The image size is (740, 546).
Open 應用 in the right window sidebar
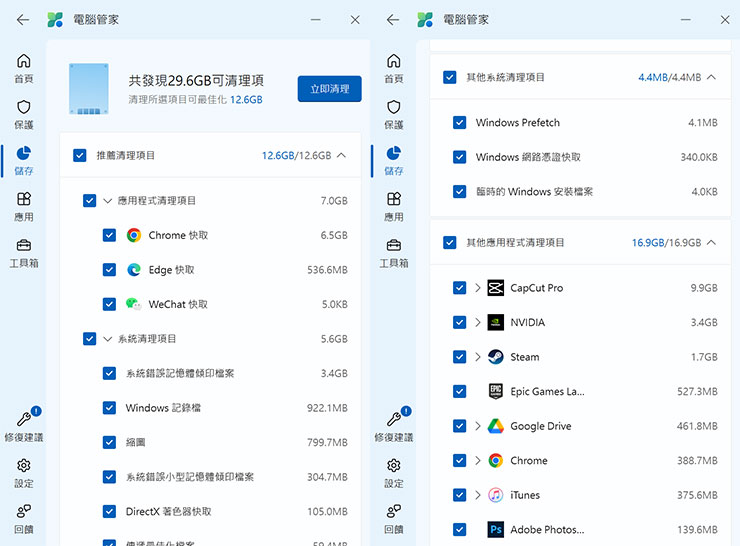(x=394, y=206)
